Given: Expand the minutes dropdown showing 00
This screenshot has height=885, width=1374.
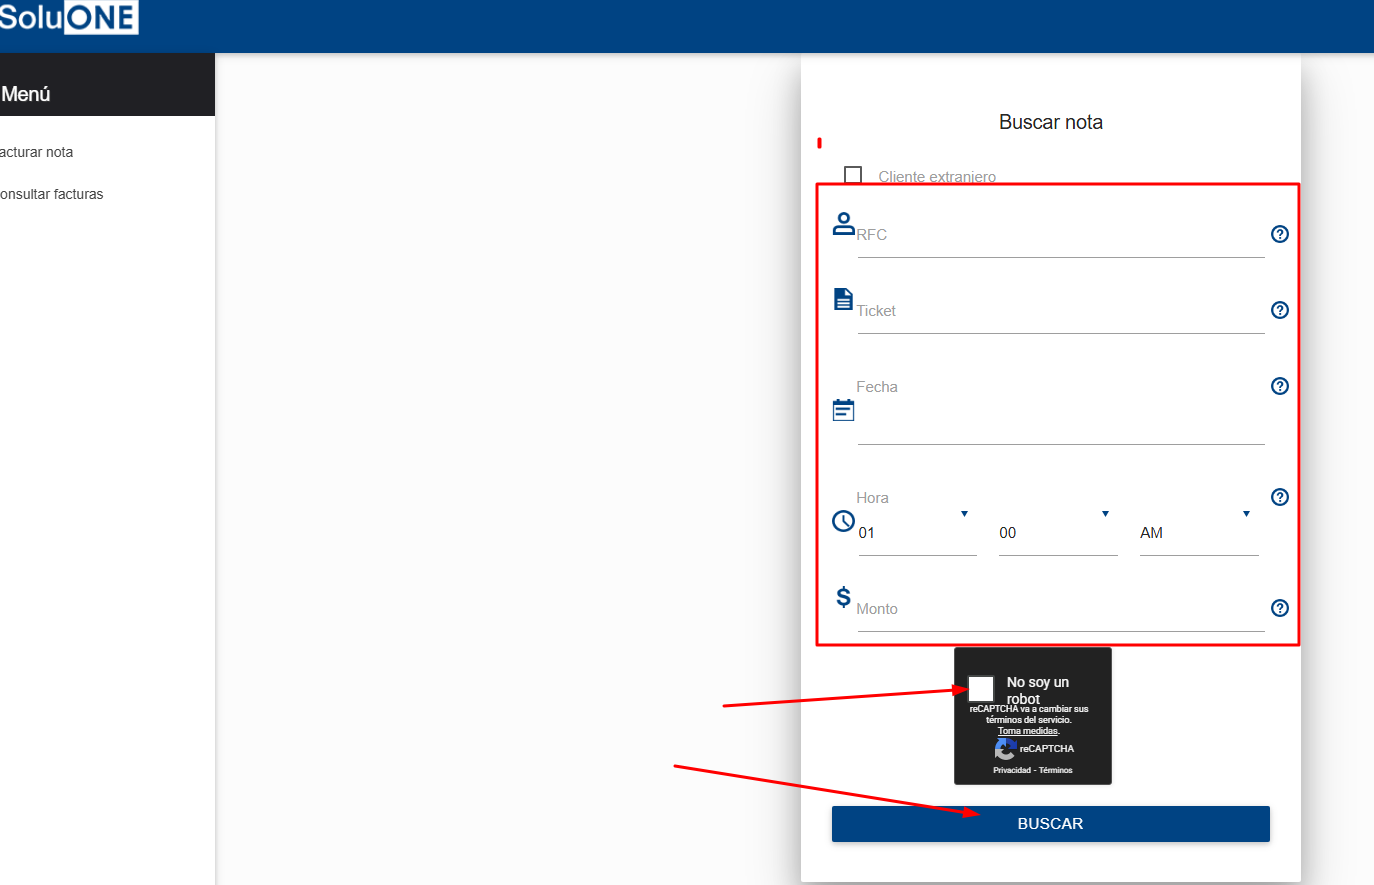Looking at the screenshot, I should [x=1057, y=532].
